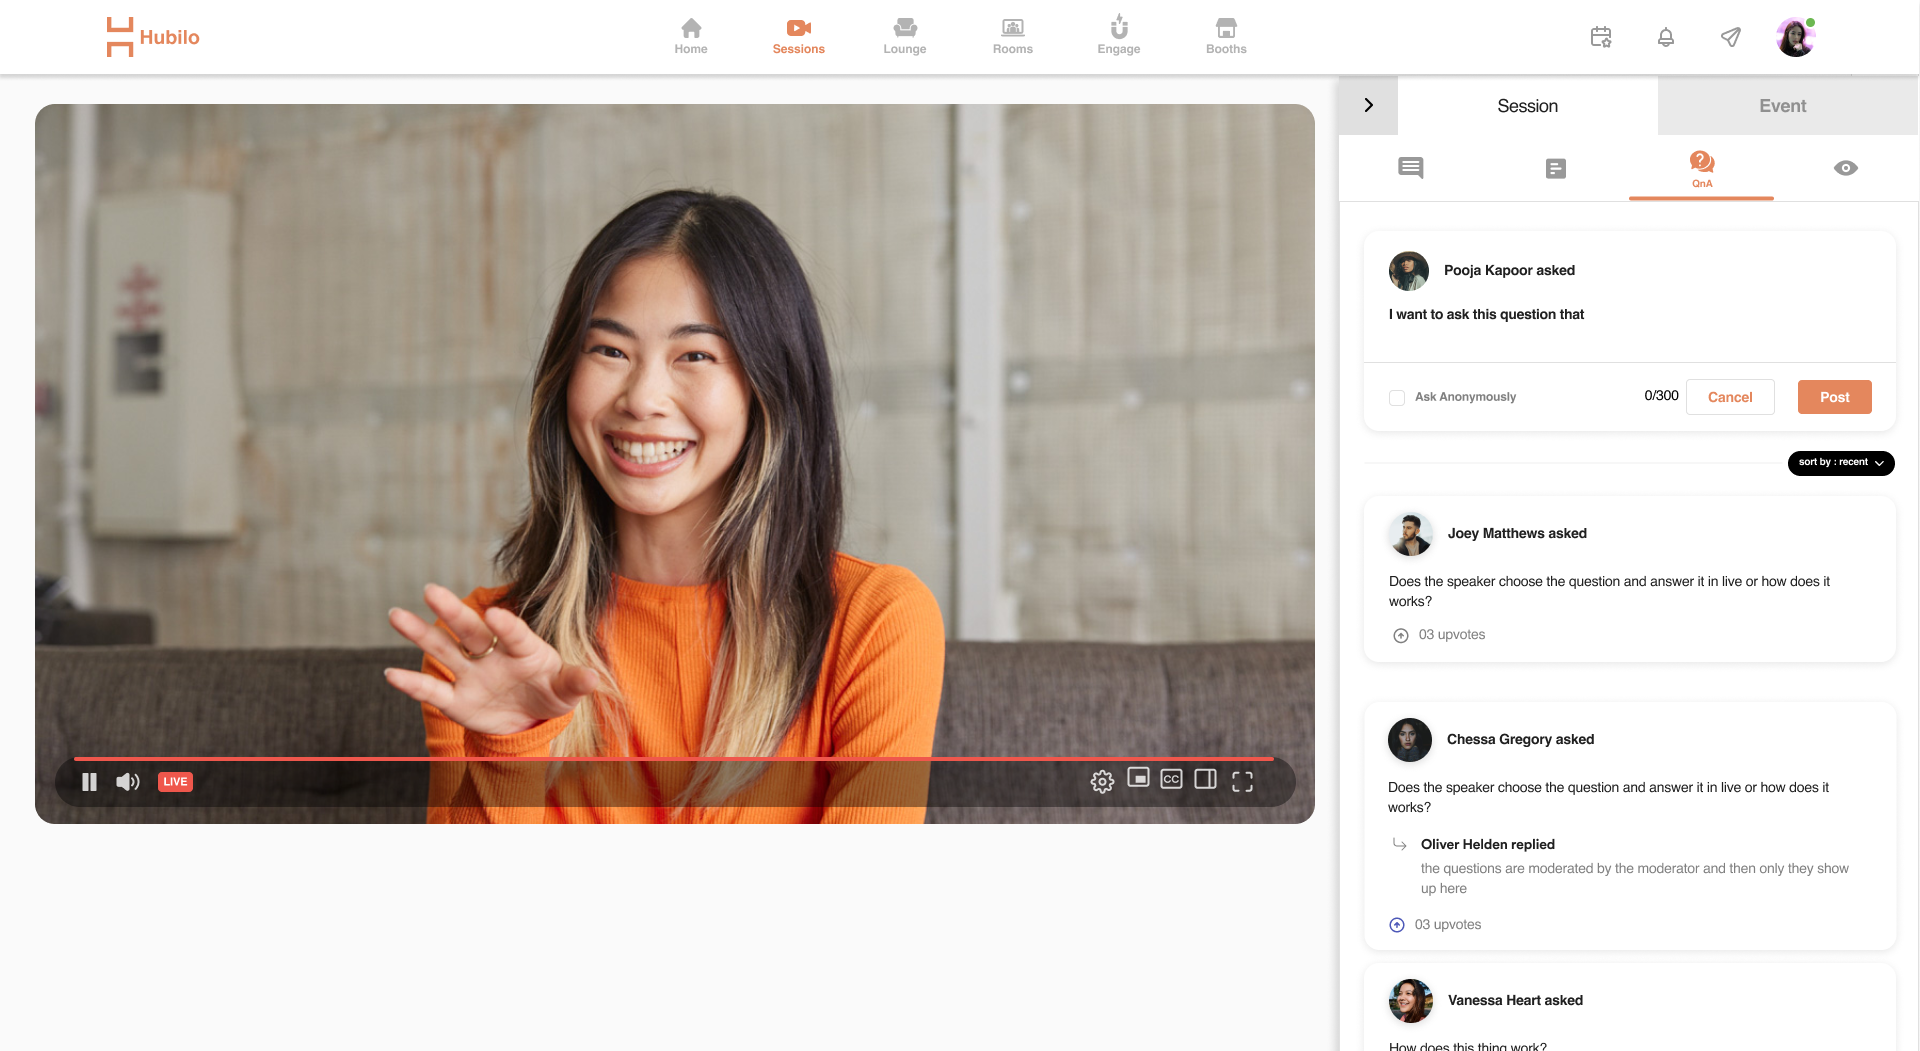Open the calendar schedule icon

(x=1601, y=38)
